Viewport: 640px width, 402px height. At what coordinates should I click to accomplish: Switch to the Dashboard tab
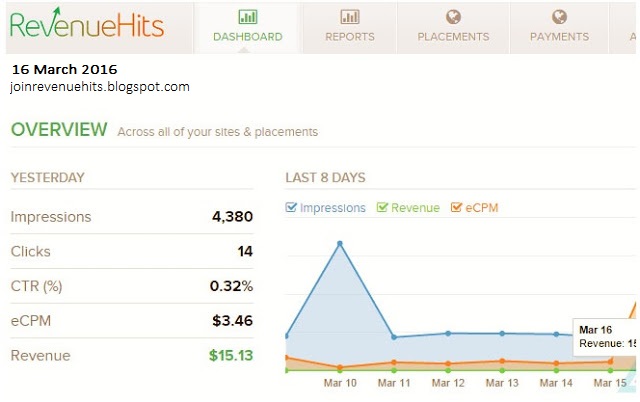(248, 37)
